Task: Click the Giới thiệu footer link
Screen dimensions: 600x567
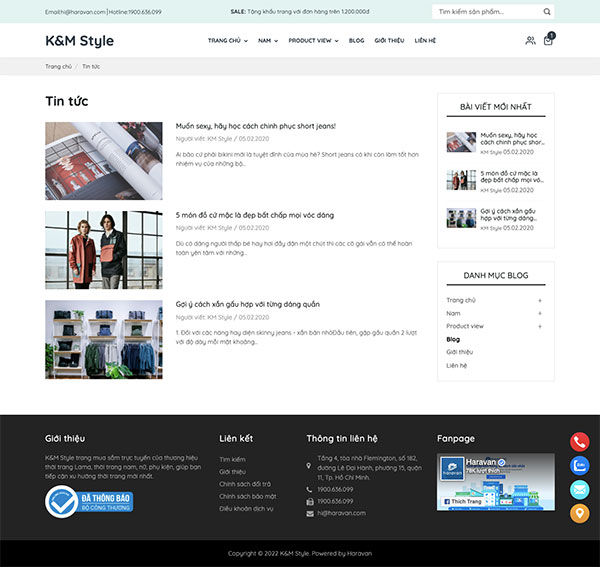Action: pos(232,472)
